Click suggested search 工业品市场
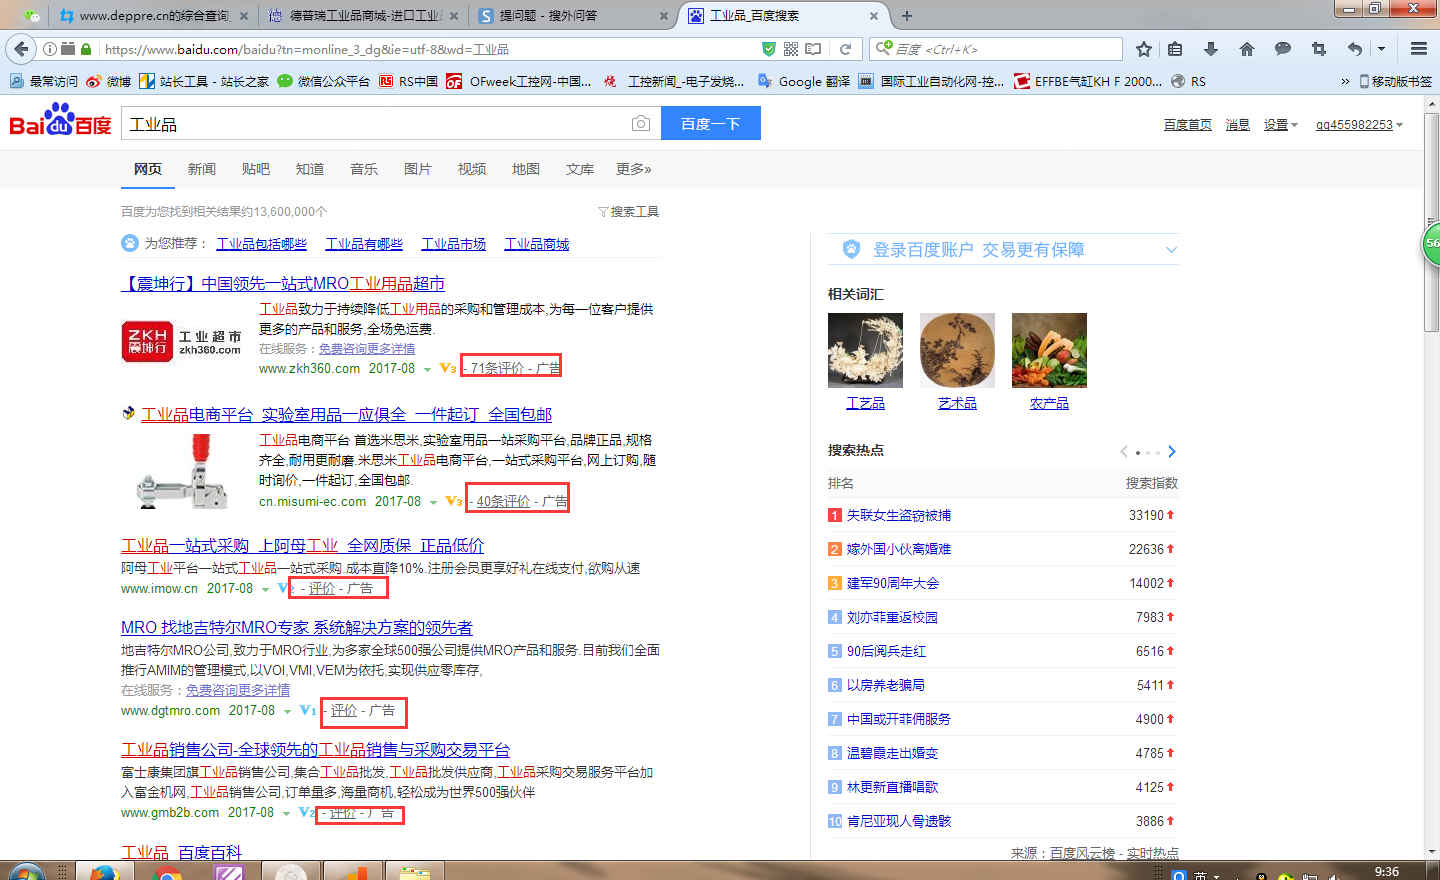The image size is (1440, 880). [x=454, y=244]
